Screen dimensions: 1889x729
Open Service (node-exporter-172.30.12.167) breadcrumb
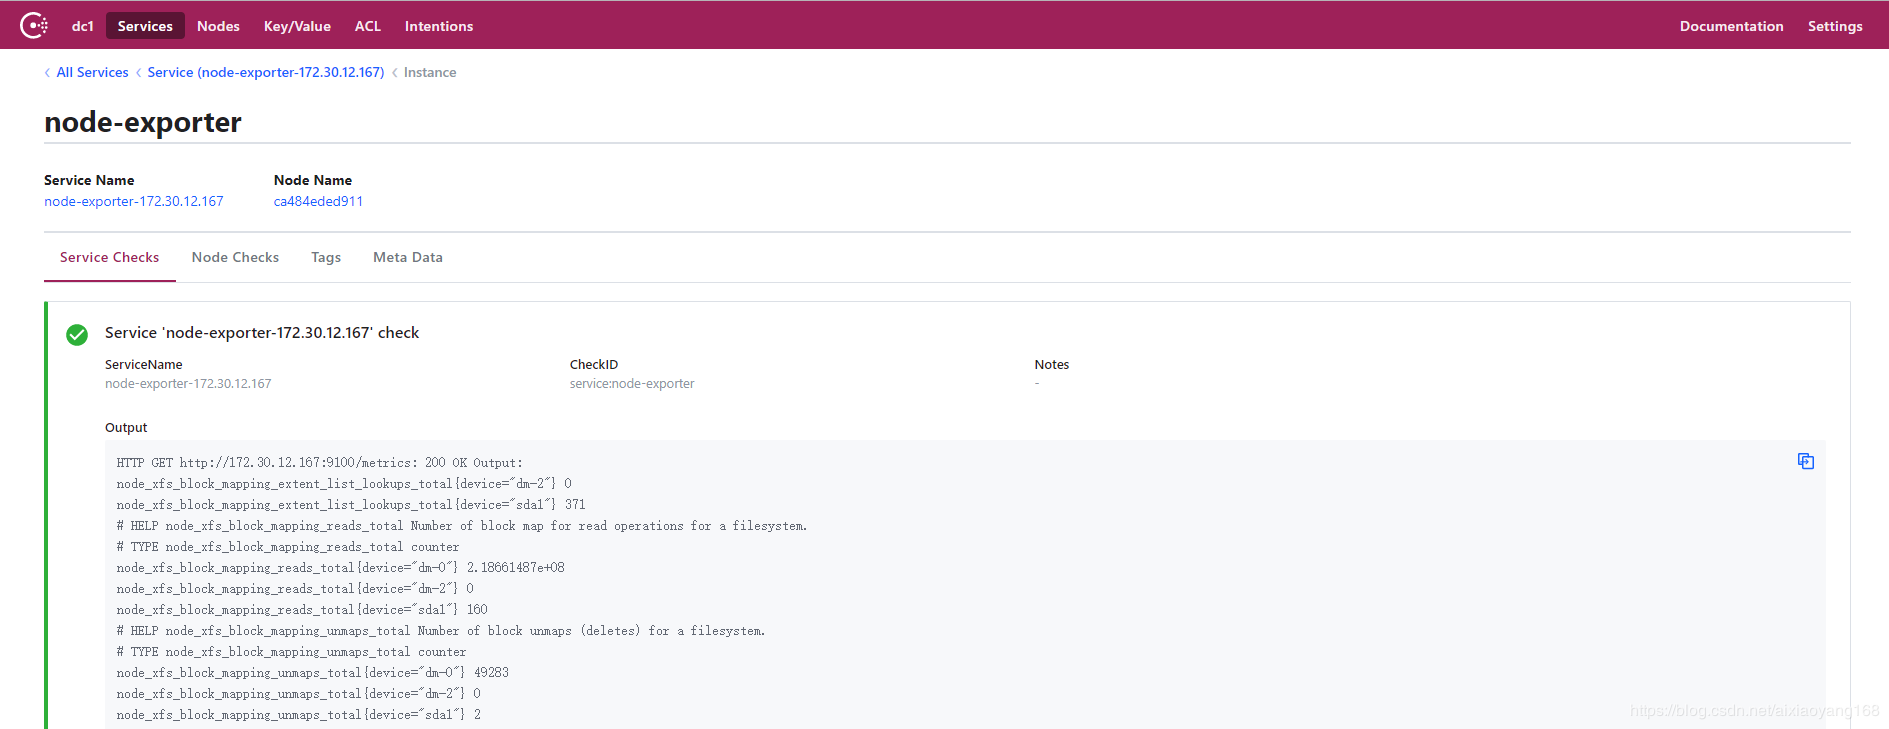pos(265,73)
